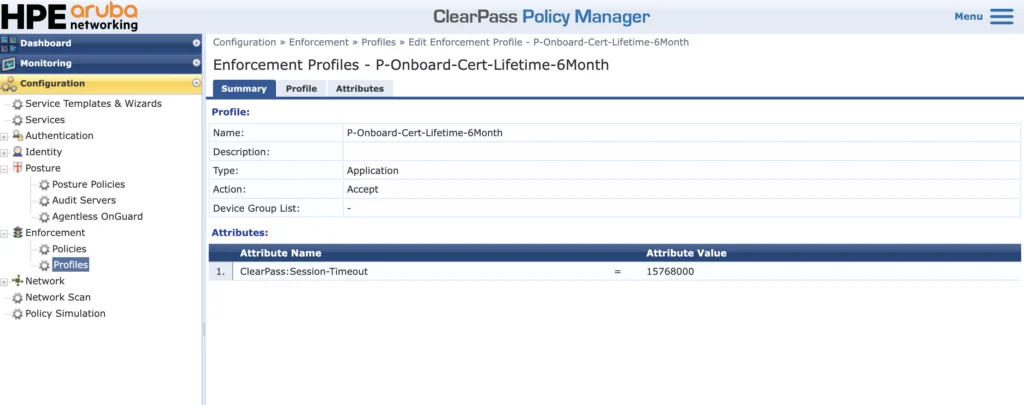Open Network Scan
This screenshot has width=1024, height=405.
58,297
